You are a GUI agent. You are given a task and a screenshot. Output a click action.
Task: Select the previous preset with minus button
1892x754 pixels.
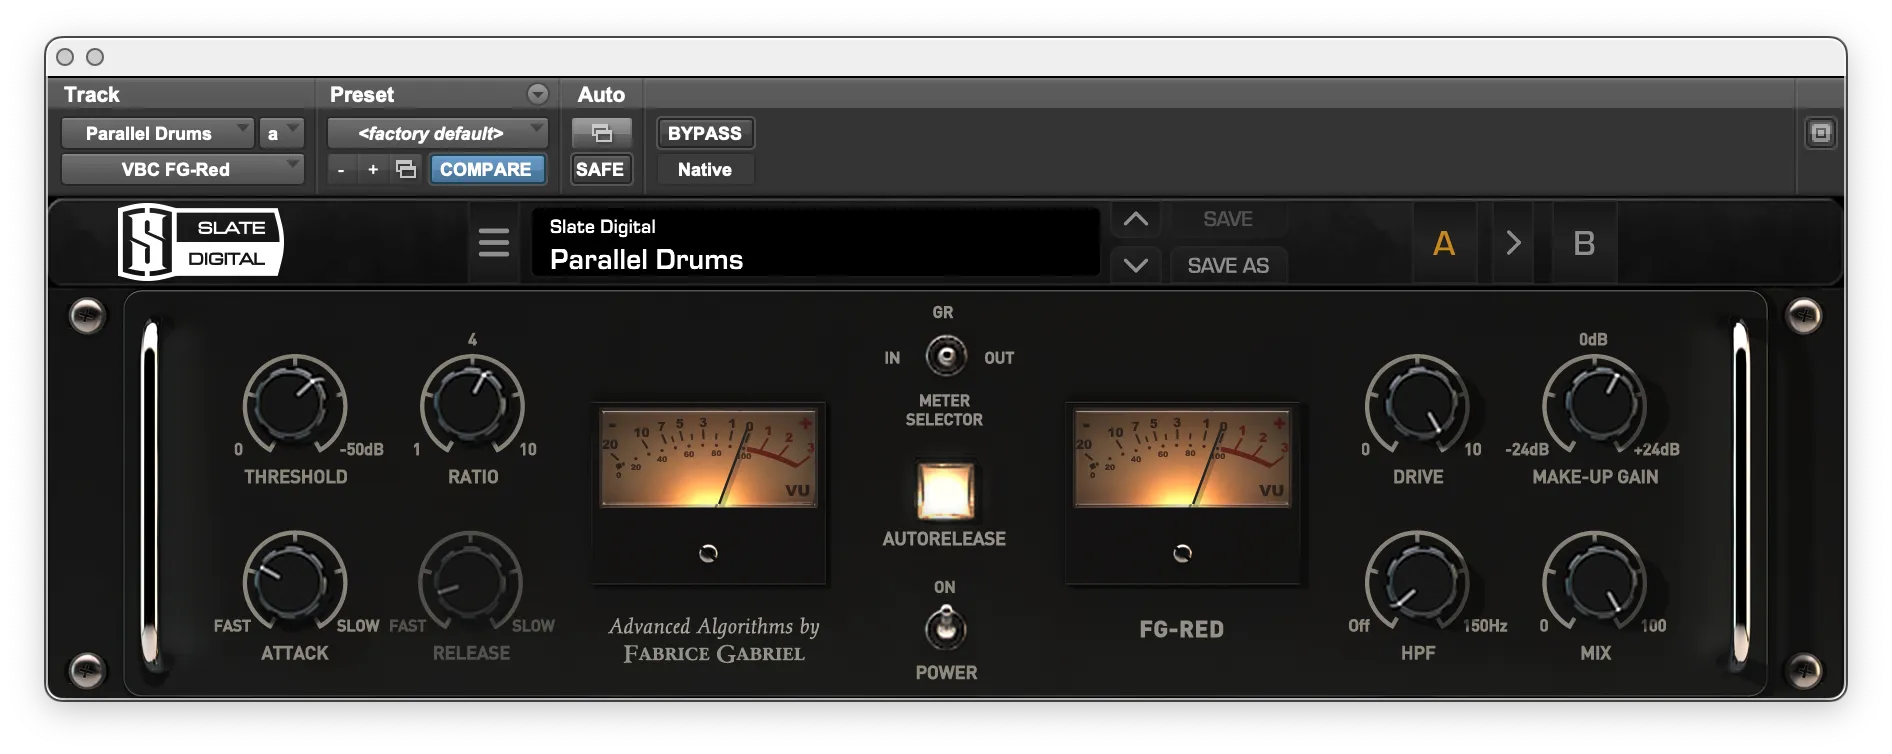pyautogui.click(x=341, y=169)
